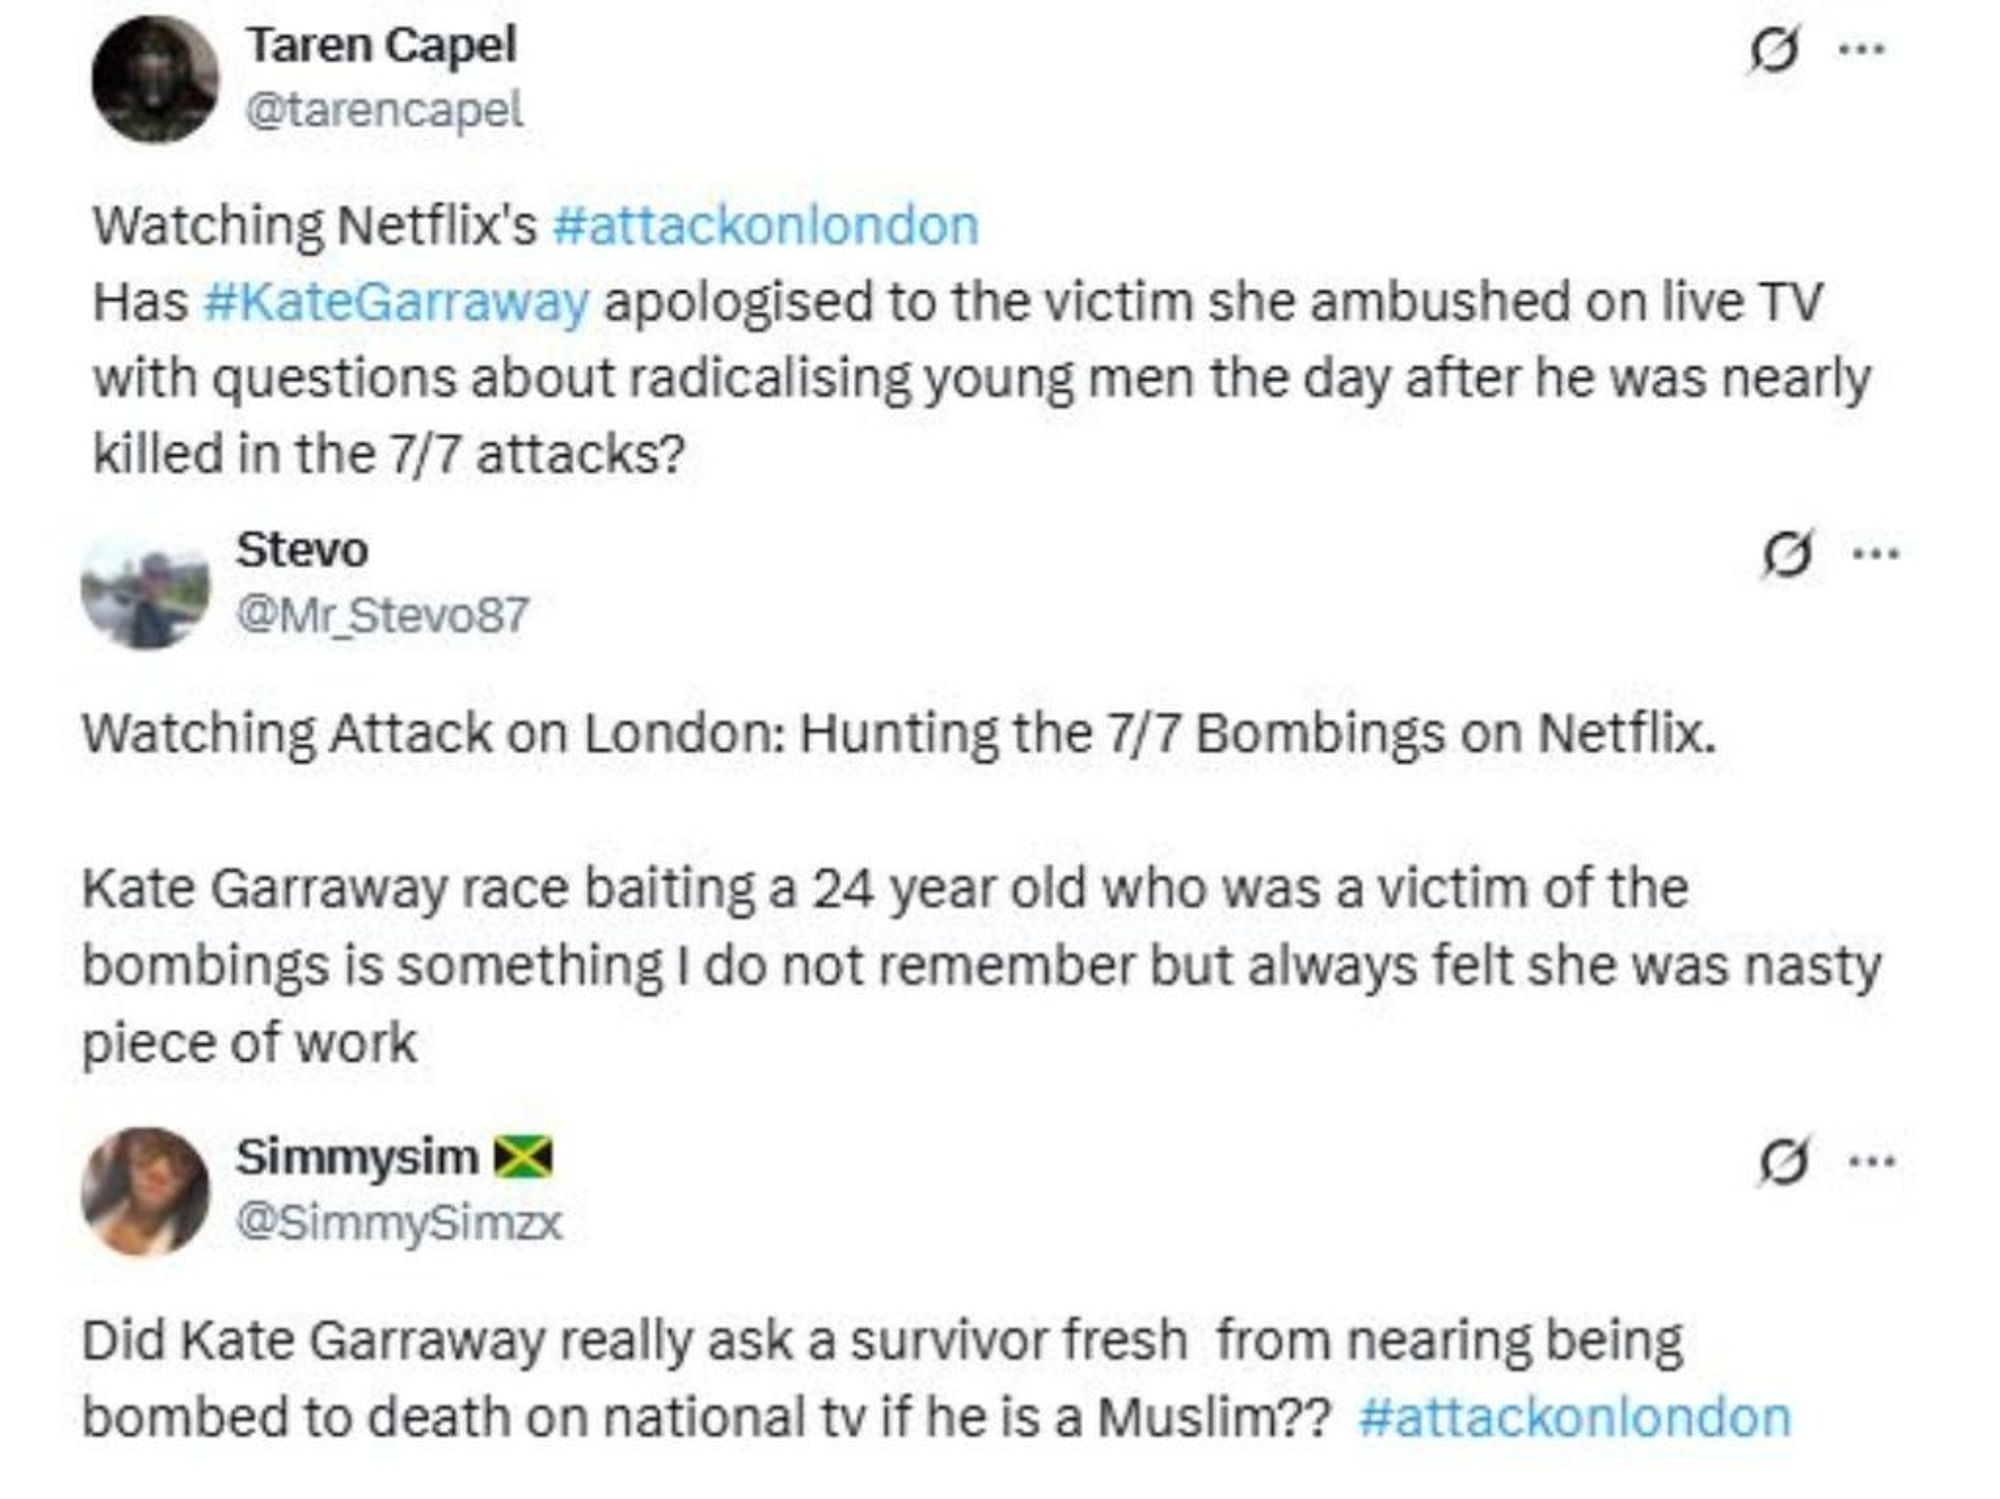
Task: Click the @tarencapel handle
Action: 384,109
